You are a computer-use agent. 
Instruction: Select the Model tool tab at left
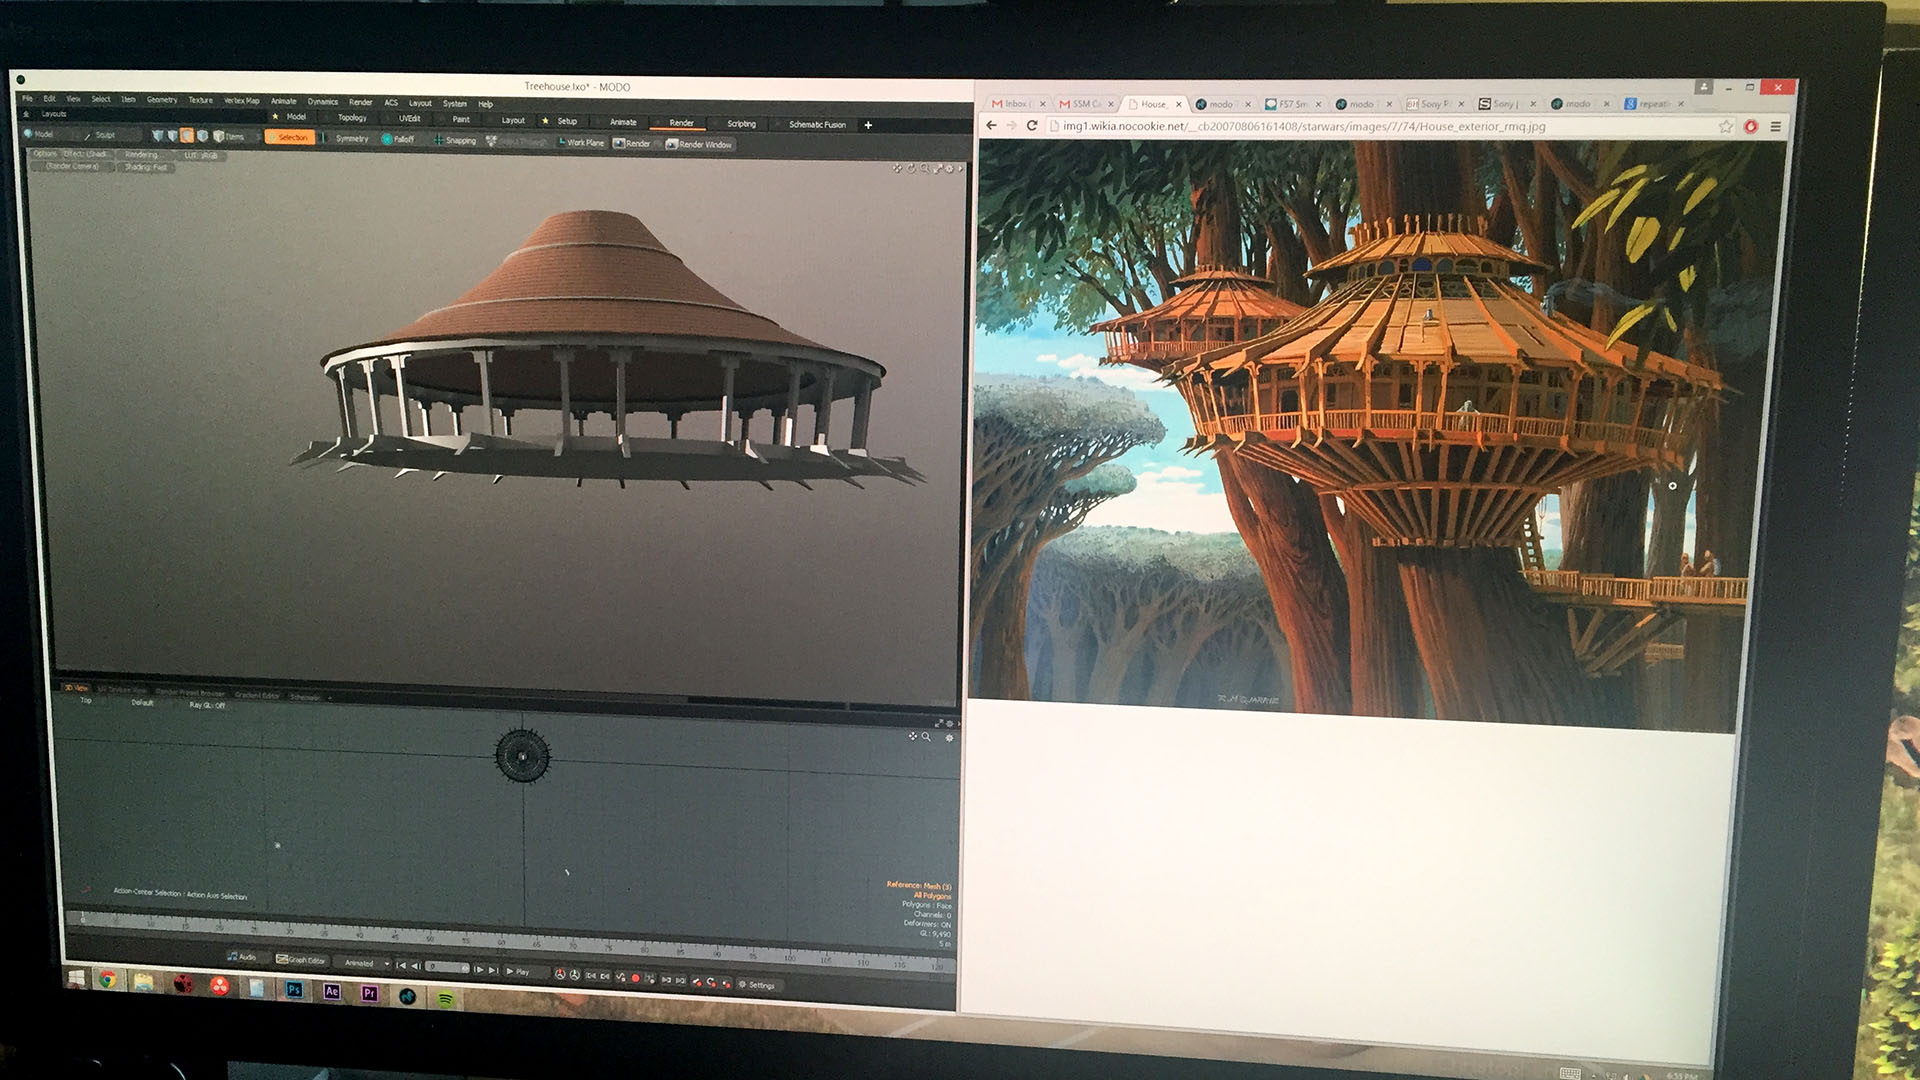click(x=44, y=134)
